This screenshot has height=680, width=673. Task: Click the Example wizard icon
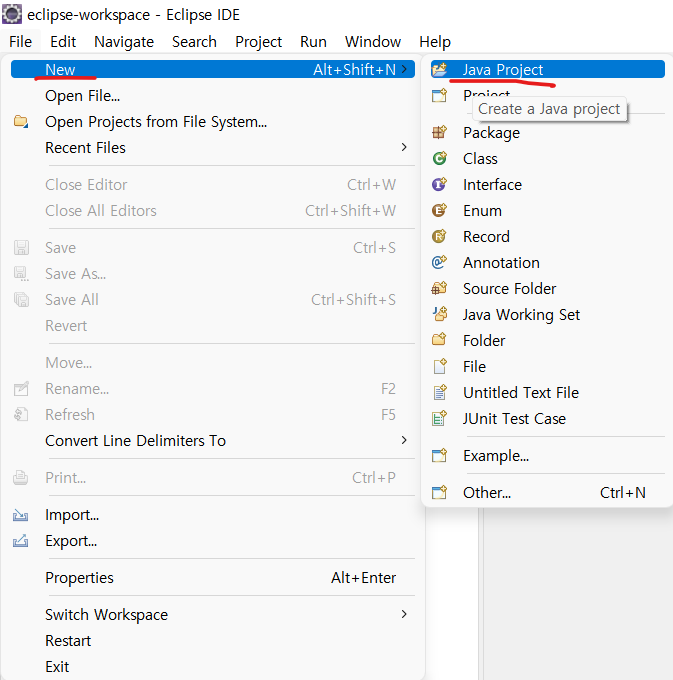click(439, 455)
